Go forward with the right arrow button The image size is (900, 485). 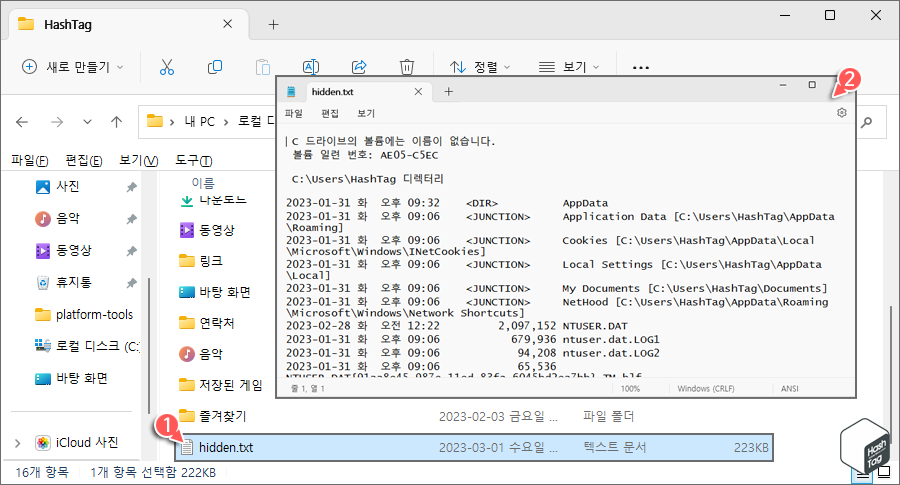pos(56,122)
